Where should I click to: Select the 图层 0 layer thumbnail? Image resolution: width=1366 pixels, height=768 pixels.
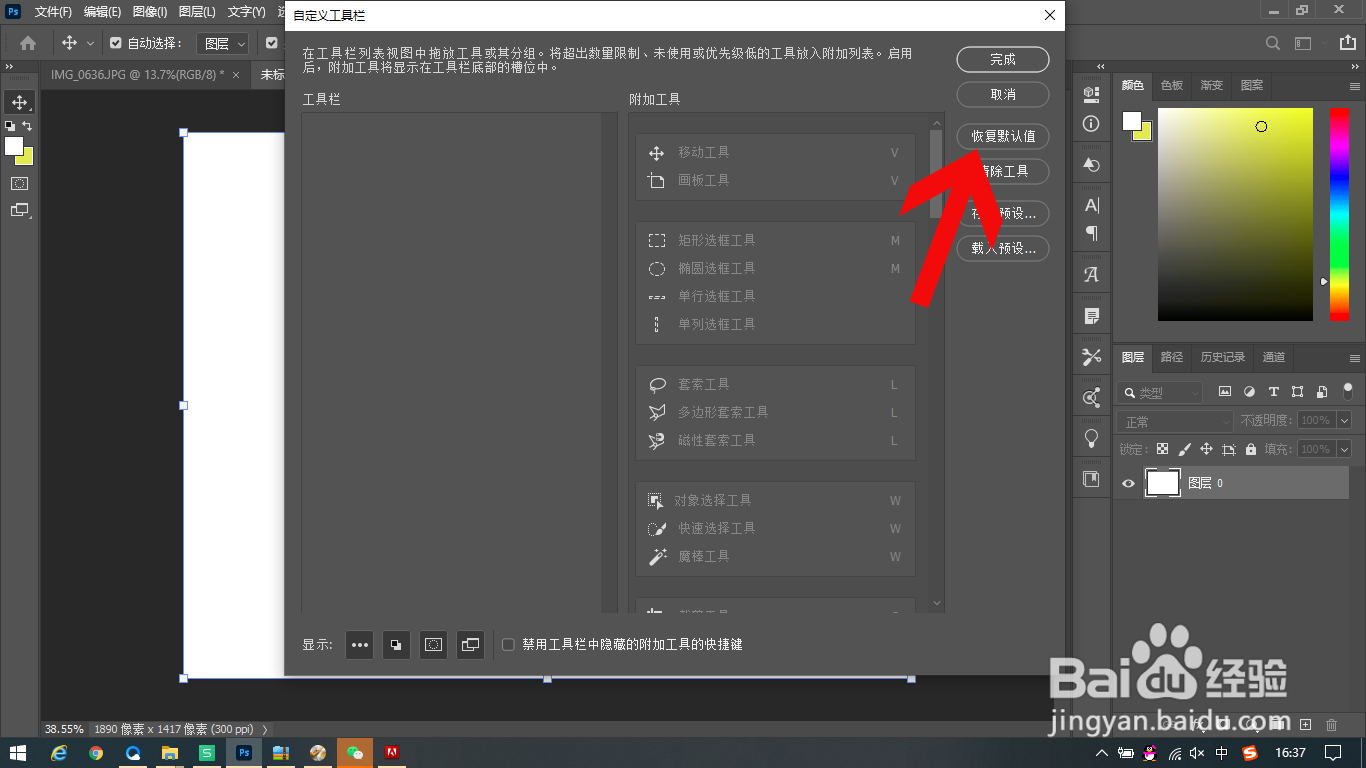[x=1162, y=483]
